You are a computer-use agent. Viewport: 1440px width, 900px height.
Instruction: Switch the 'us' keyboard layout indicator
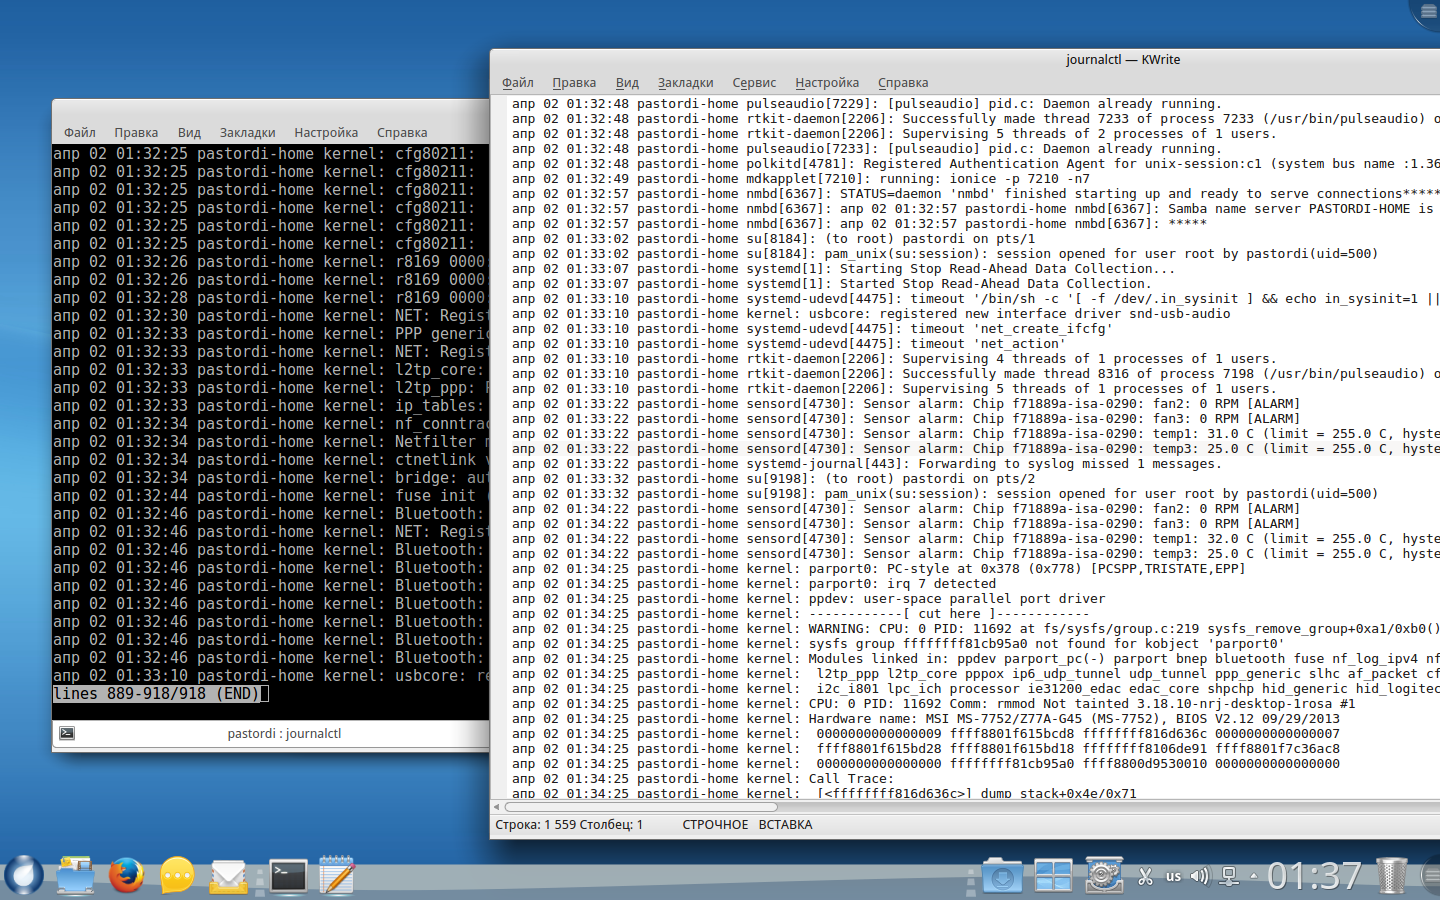pos(1173,877)
